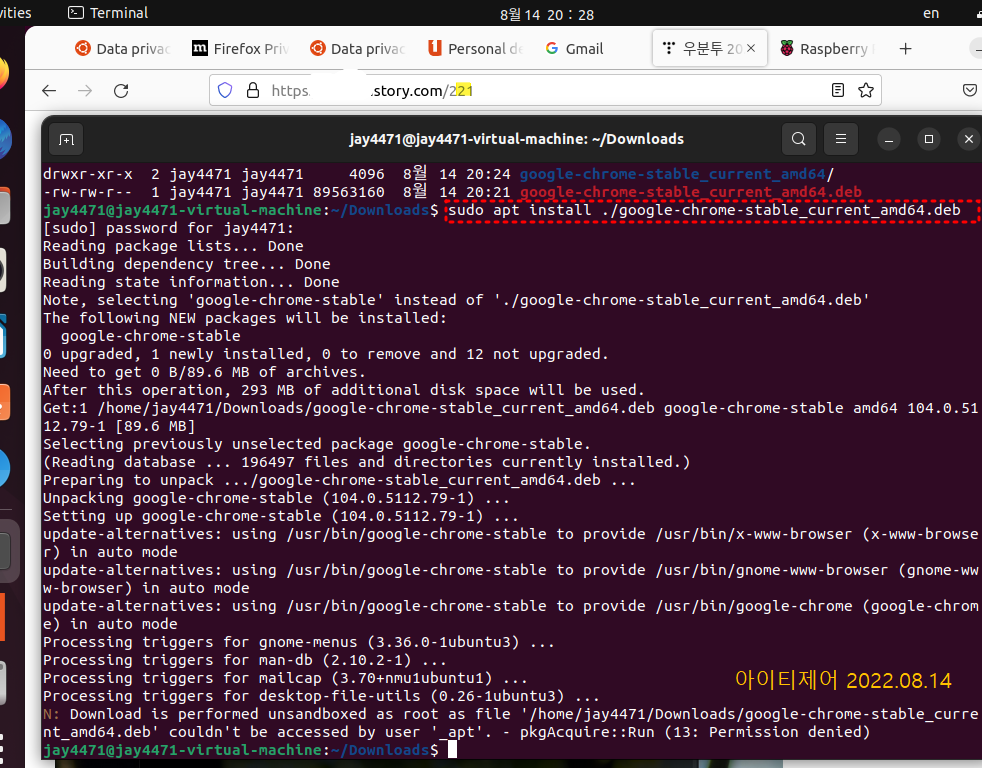Click the 'N: Download is performed unsandboxed' warning

tap(510, 723)
